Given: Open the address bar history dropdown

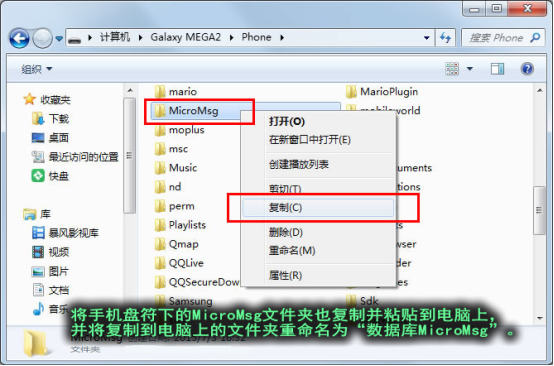Looking at the screenshot, I should [426, 37].
